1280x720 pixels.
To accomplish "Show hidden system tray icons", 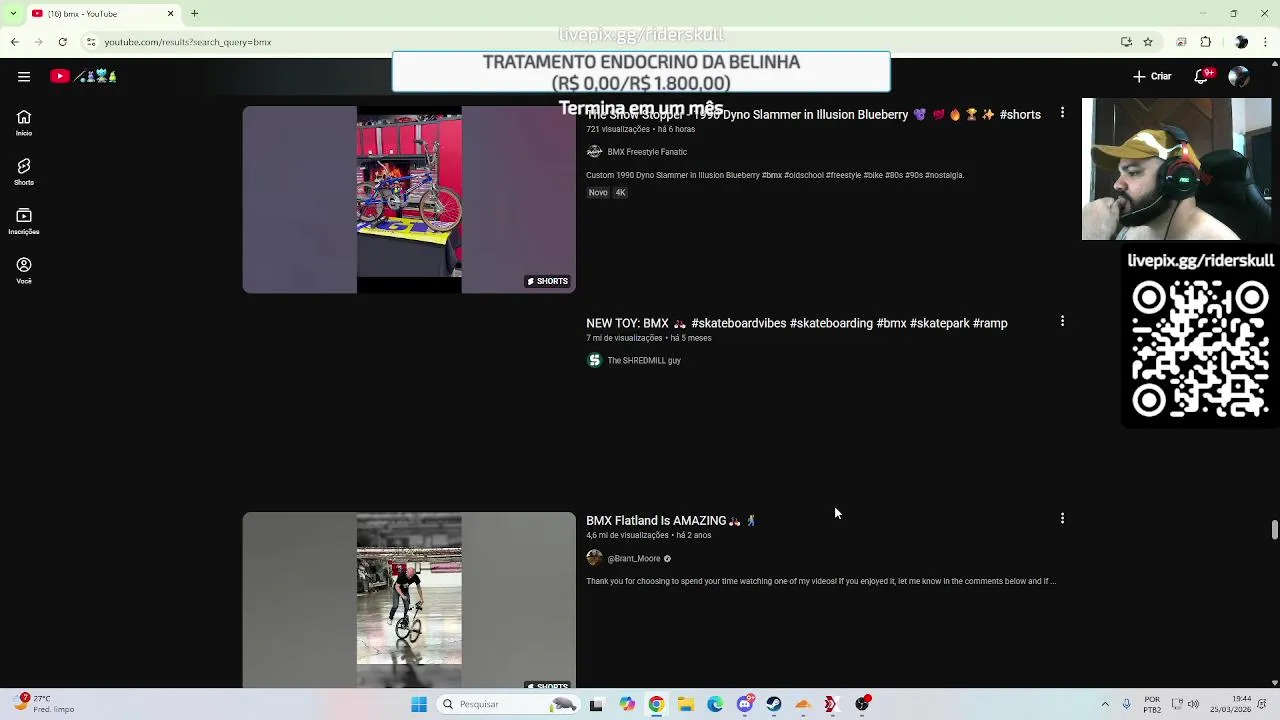I will tap(1105, 704).
